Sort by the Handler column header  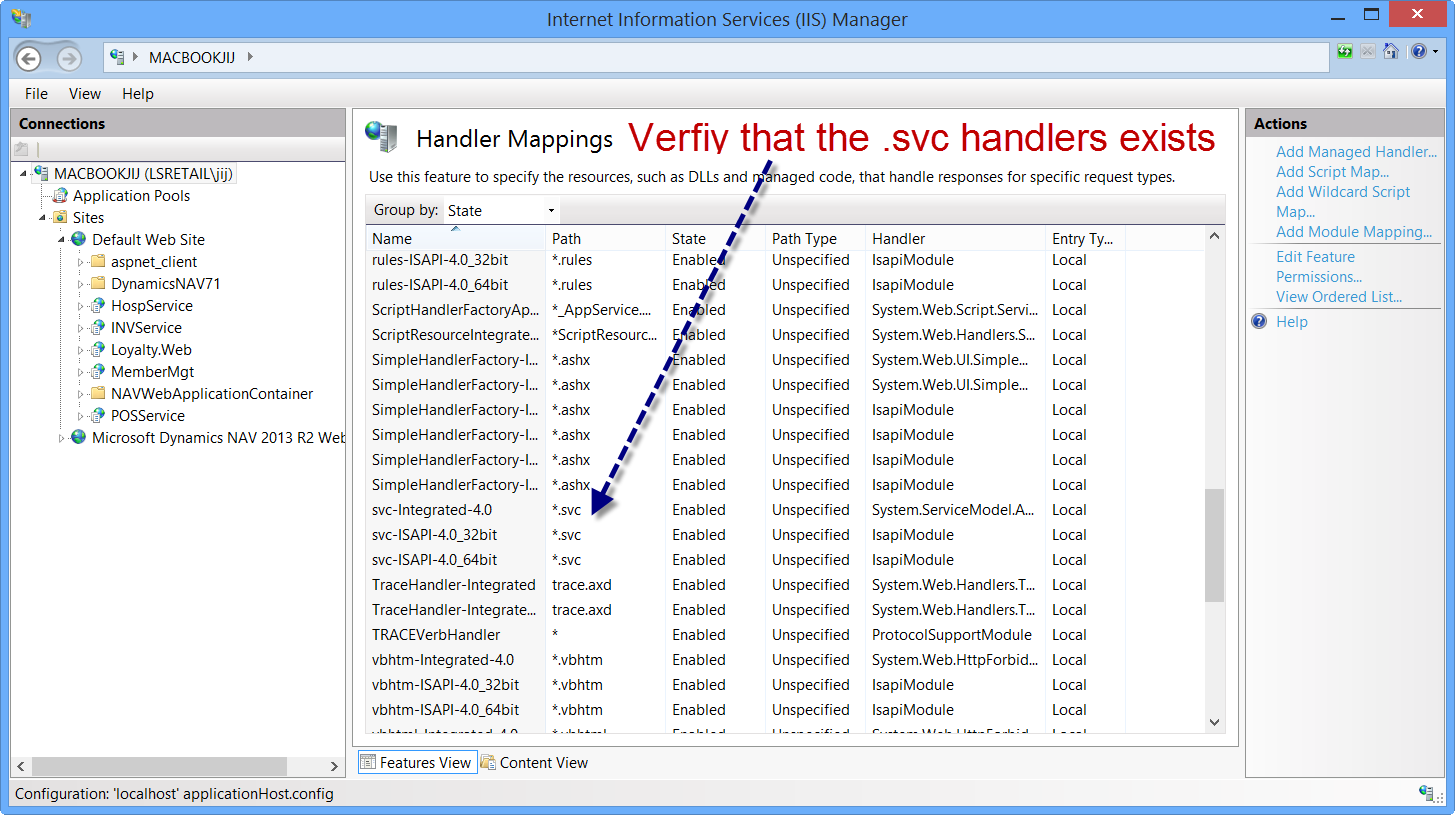point(955,239)
